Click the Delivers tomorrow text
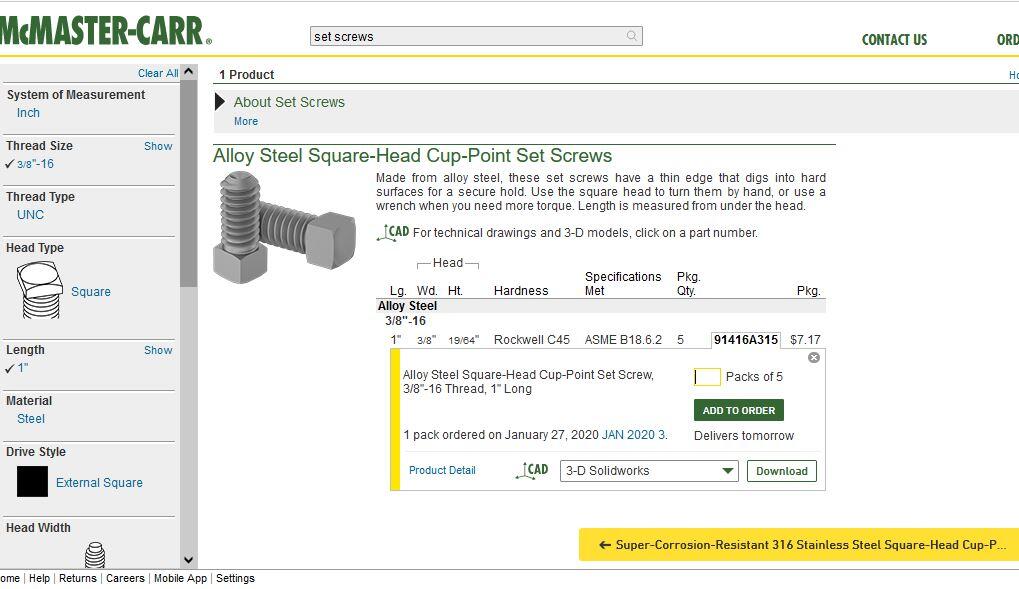This screenshot has width=1019, height=589. tap(743, 436)
